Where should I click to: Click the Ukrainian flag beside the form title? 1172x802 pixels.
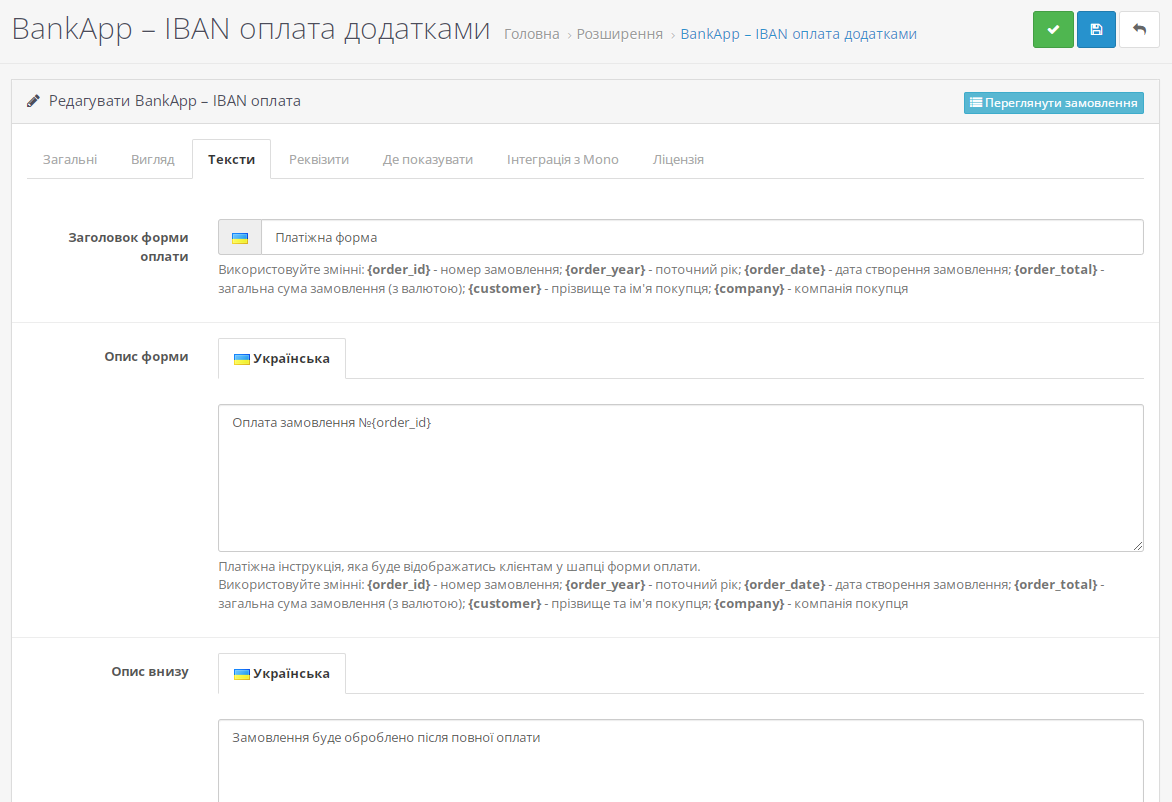(x=240, y=238)
